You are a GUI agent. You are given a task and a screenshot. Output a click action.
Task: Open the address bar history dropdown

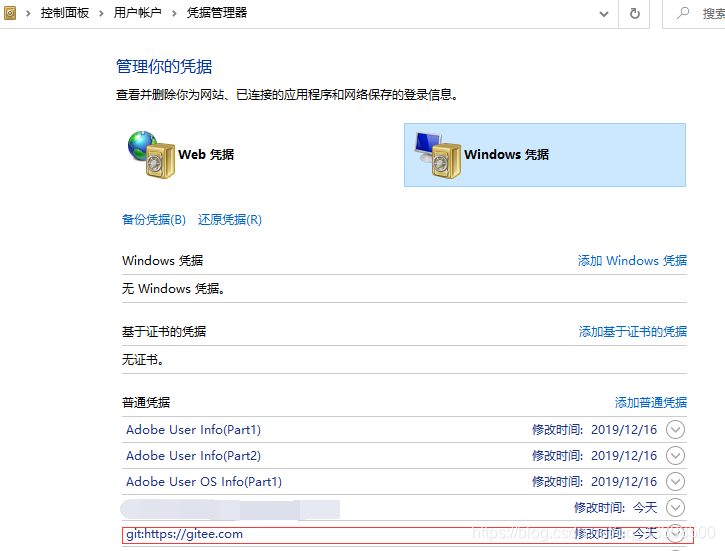(603, 14)
